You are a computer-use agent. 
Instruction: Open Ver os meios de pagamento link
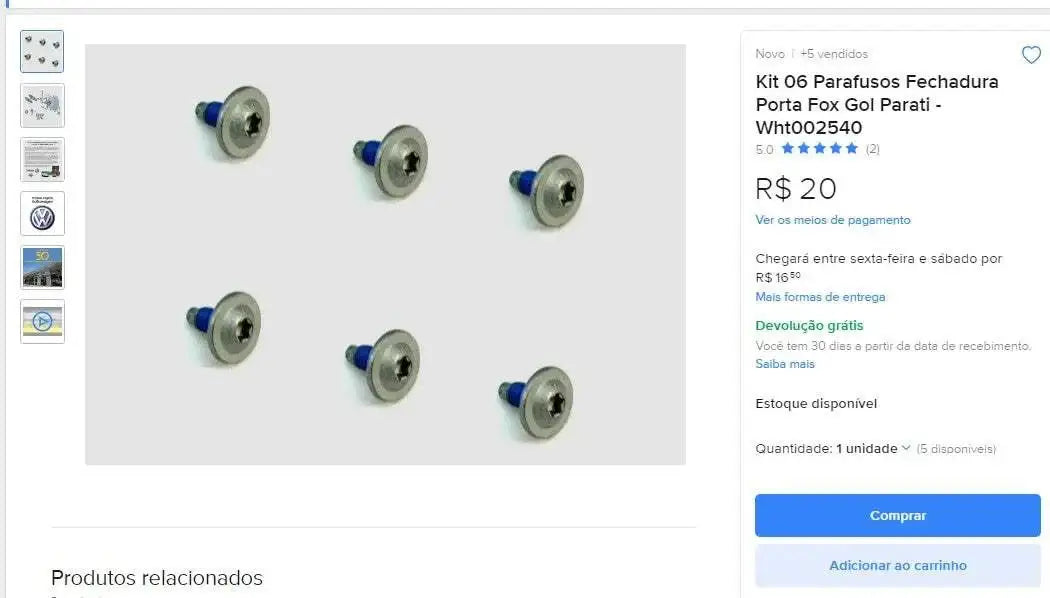click(x=832, y=220)
